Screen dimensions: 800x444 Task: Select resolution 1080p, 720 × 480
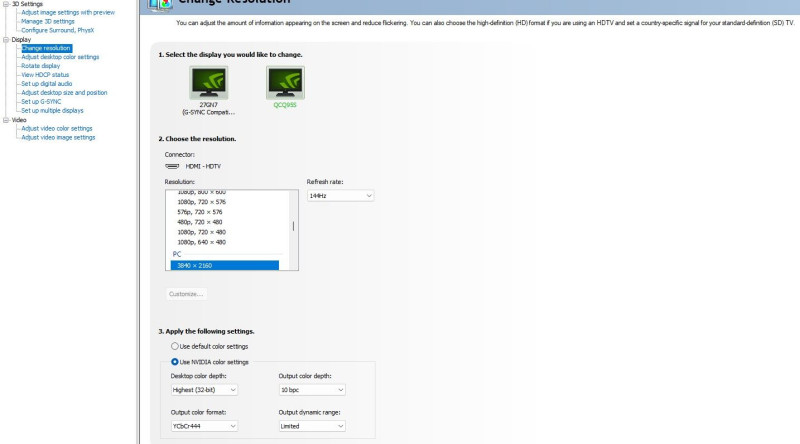coord(202,232)
